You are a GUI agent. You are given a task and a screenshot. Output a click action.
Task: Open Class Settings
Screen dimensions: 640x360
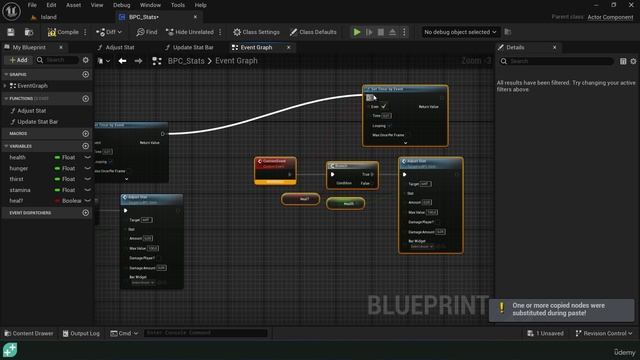pyautogui.click(x=256, y=32)
